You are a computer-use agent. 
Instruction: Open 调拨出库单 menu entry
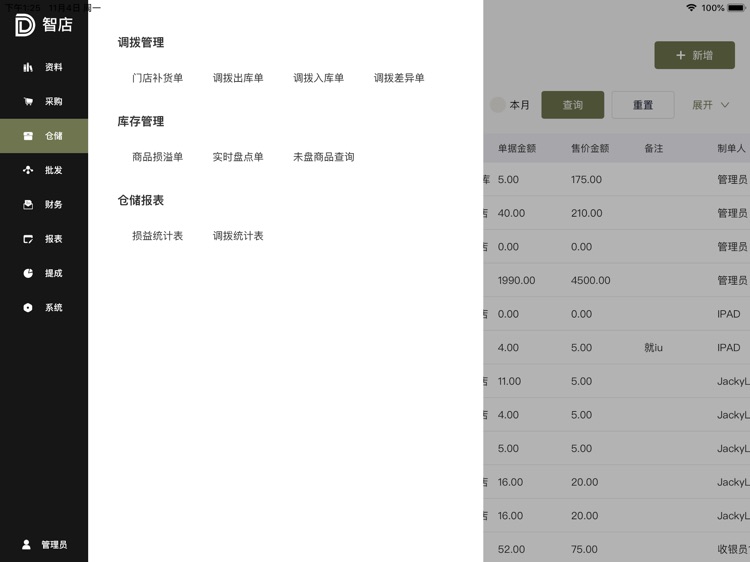point(238,78)
